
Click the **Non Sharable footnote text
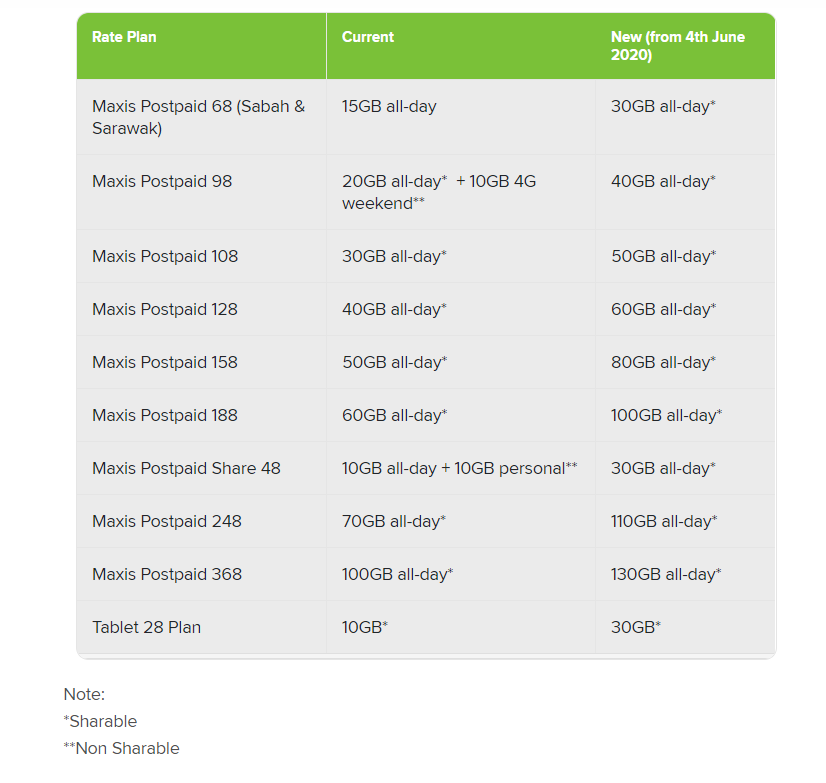tap(121, 748)
